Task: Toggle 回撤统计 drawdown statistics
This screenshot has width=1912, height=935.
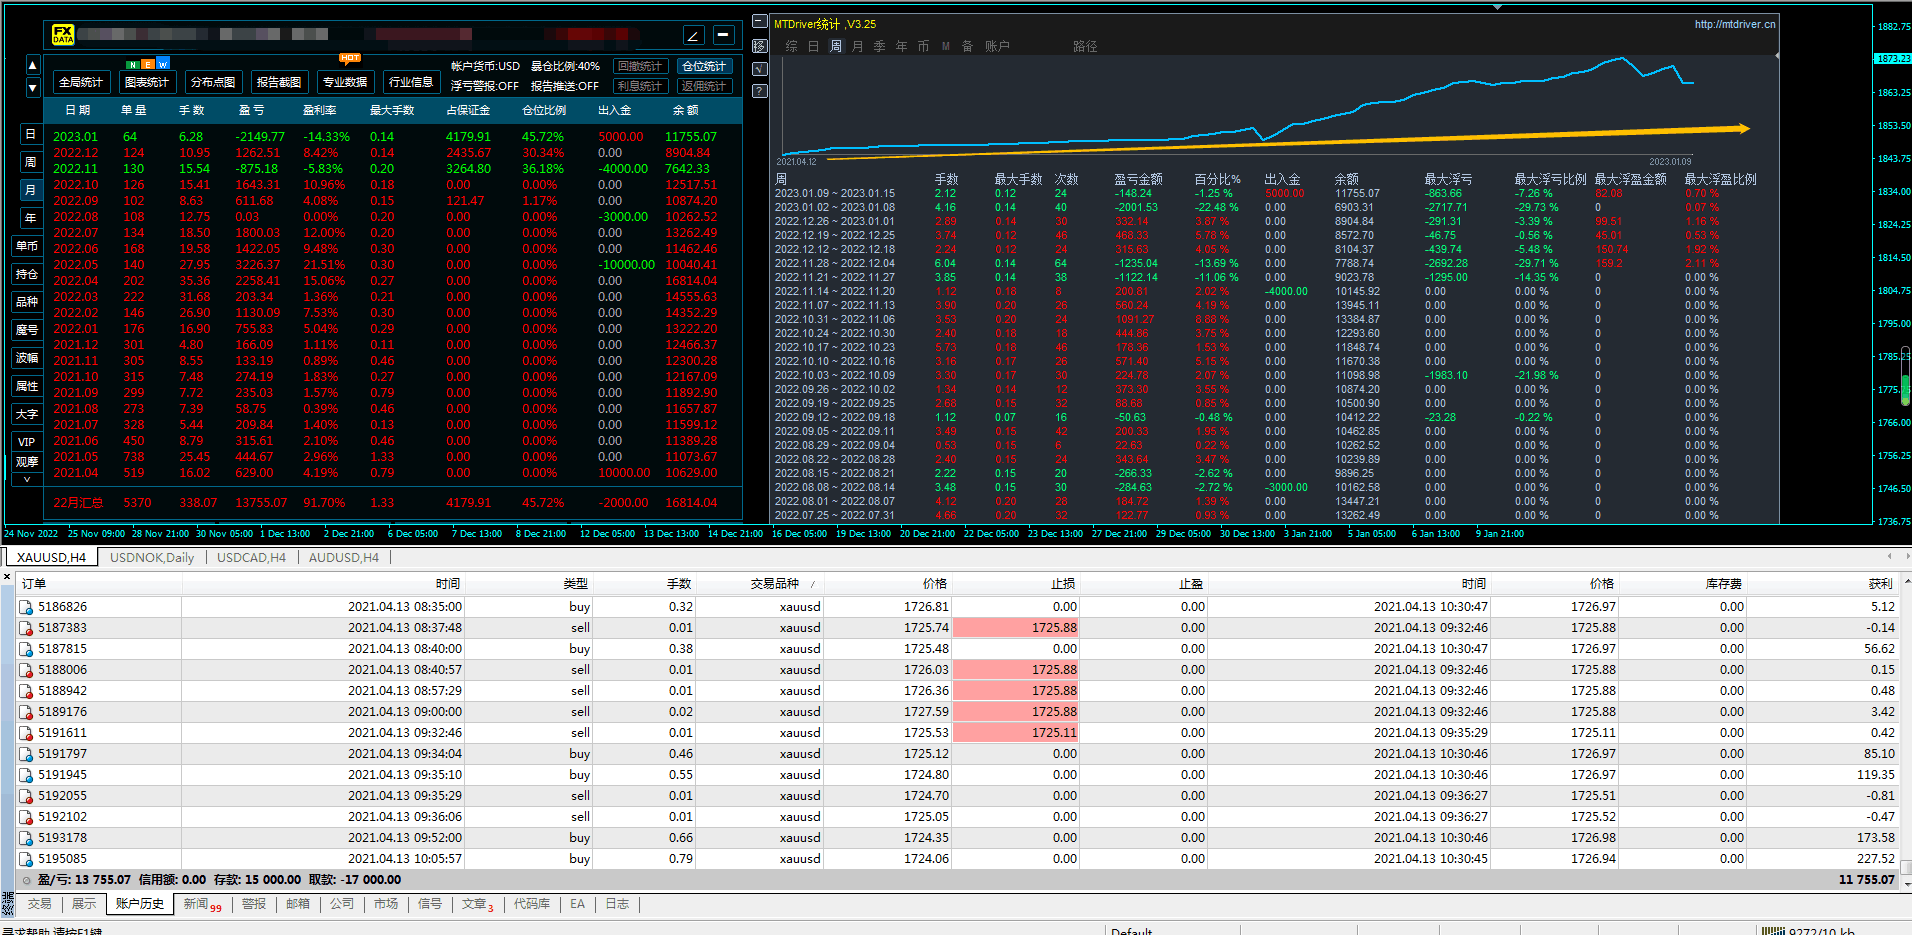Action: point(640,66)
